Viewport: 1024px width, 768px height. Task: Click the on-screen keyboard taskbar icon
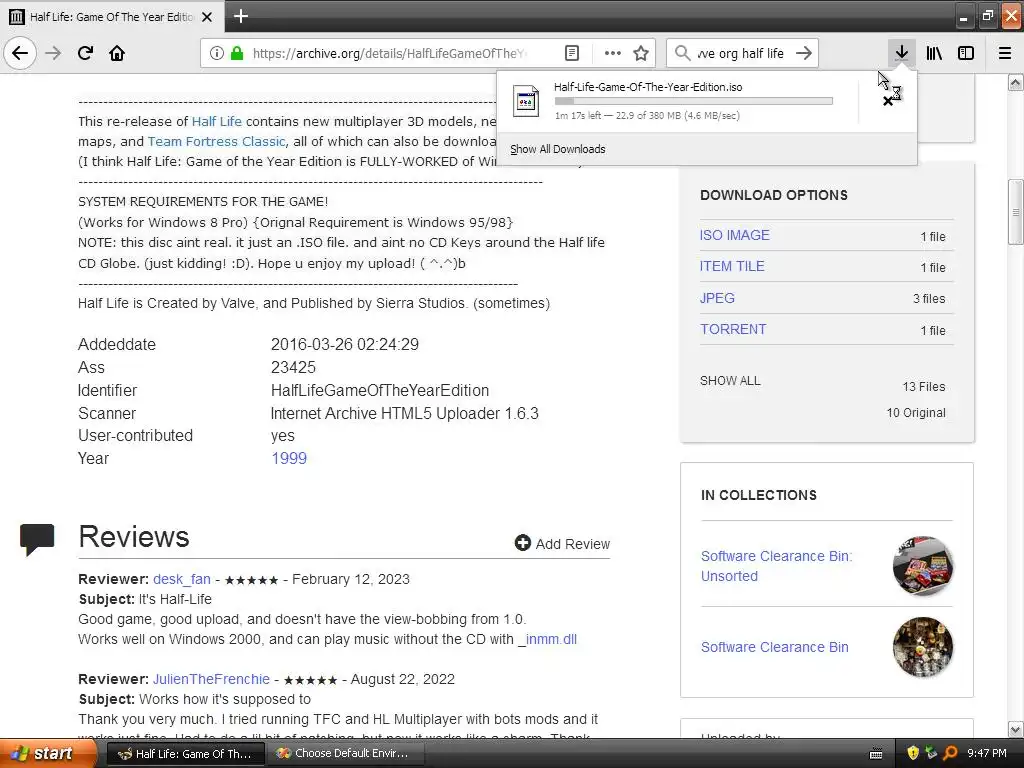tap(876, 754)
